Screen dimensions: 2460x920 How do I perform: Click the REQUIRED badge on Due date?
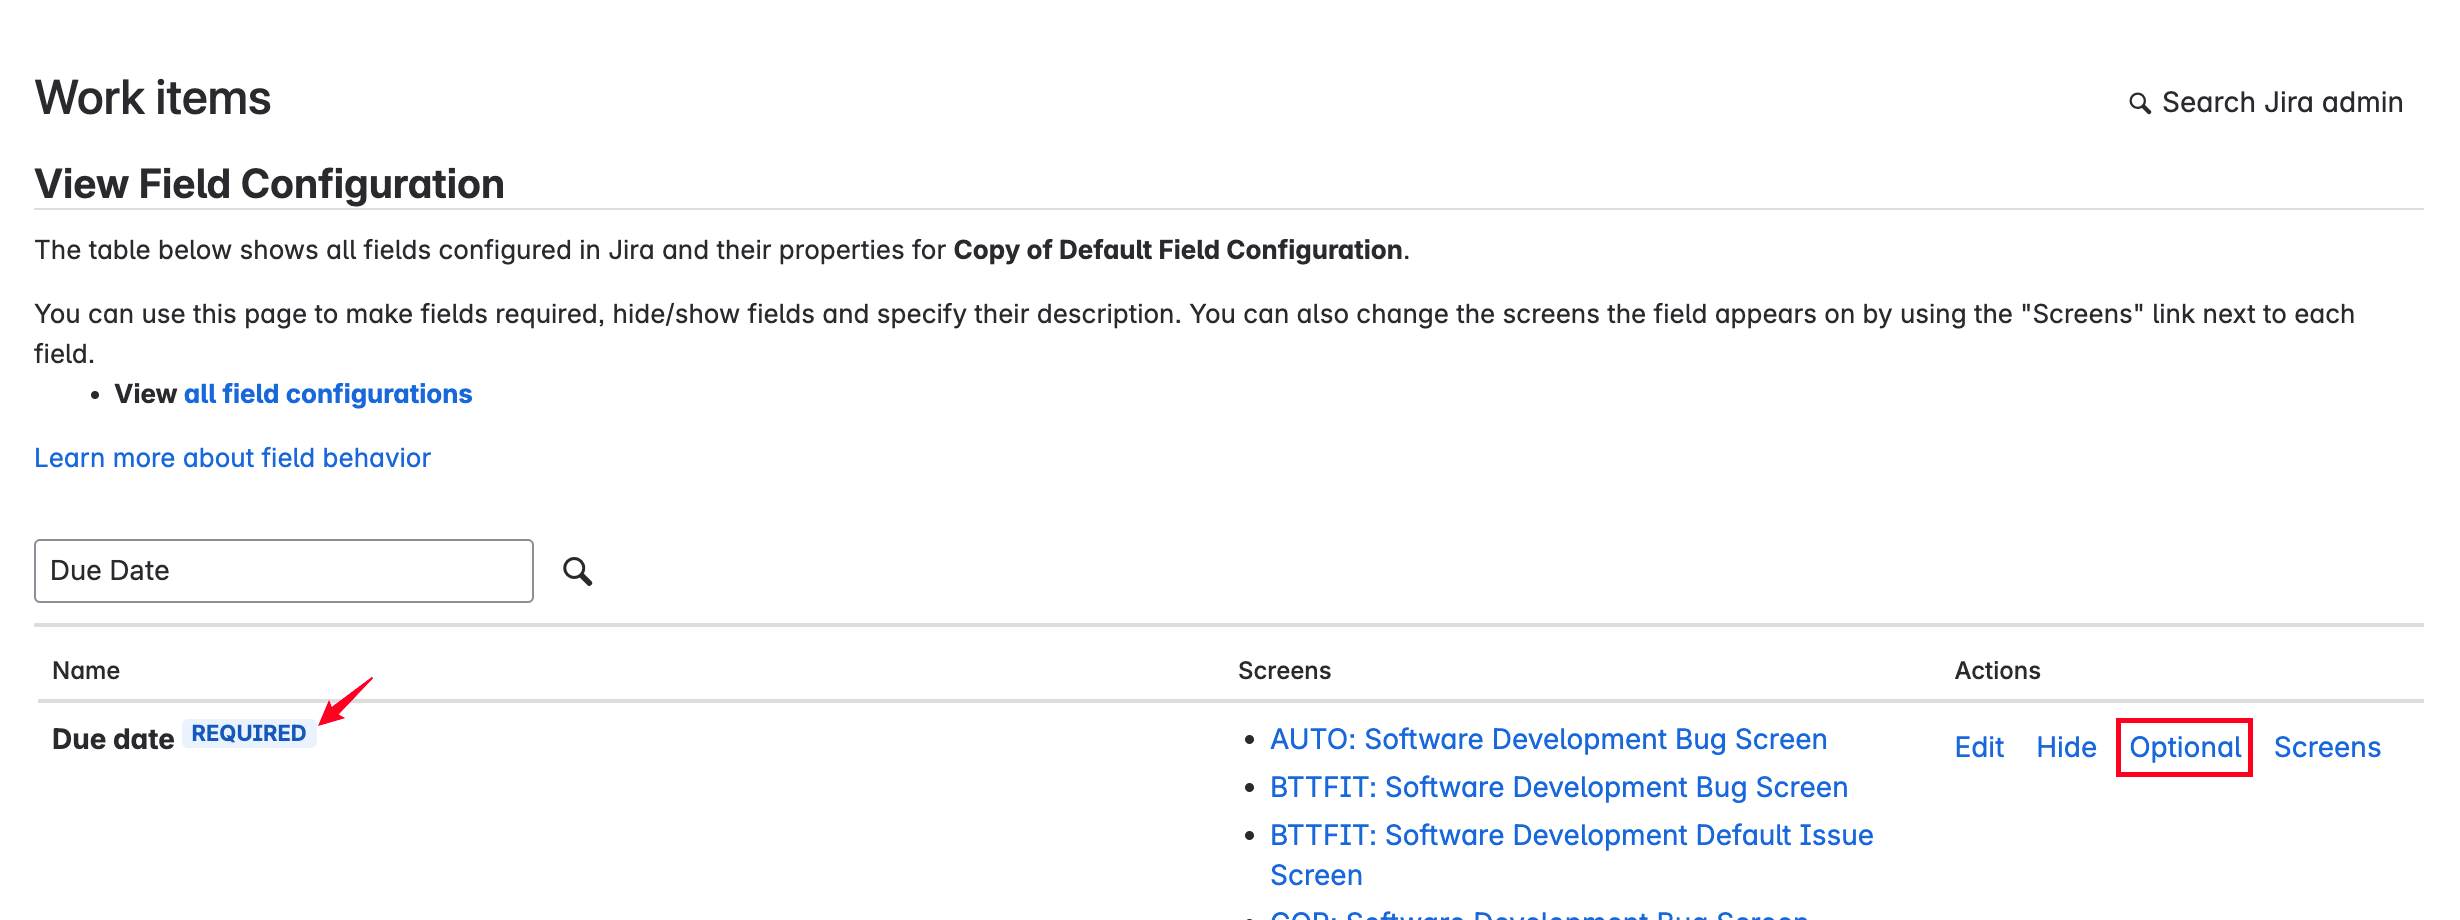[x=248, y=734]
